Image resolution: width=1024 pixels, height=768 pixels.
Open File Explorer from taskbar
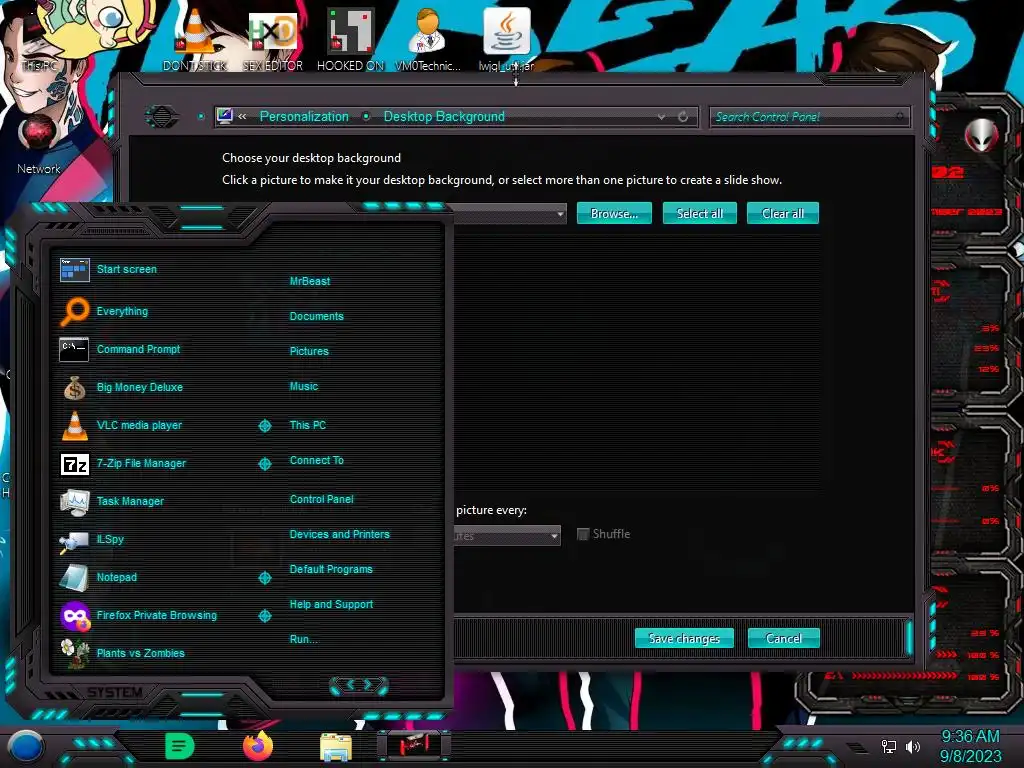(x=336, y=747)
